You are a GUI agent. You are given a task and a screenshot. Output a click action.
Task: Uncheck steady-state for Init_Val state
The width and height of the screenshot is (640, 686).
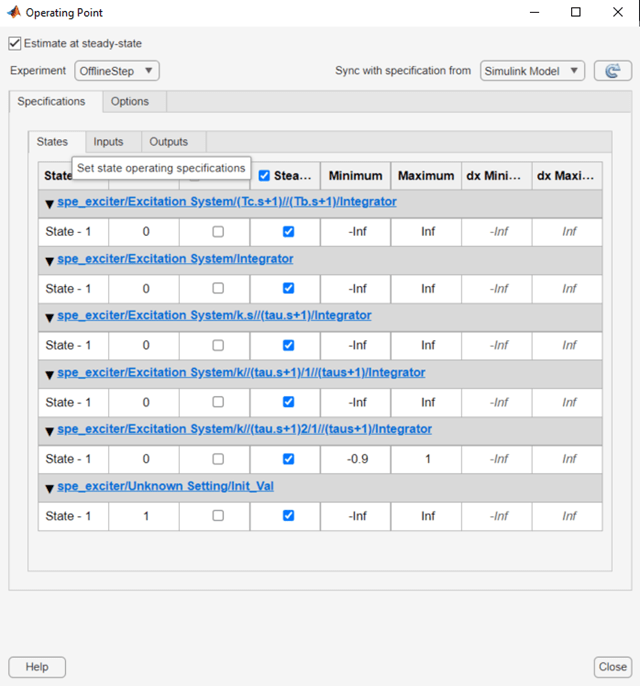pyautogui.click(x=288, y=516)
